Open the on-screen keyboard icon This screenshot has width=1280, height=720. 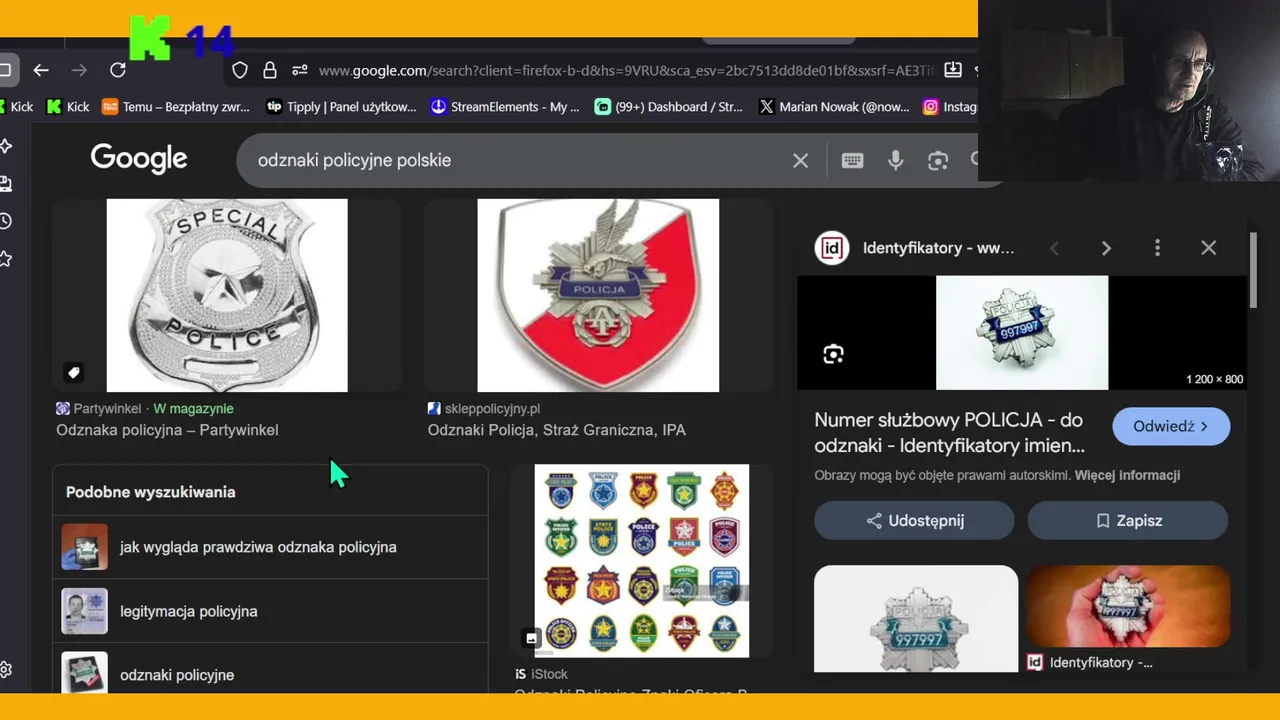click(852, 160)
